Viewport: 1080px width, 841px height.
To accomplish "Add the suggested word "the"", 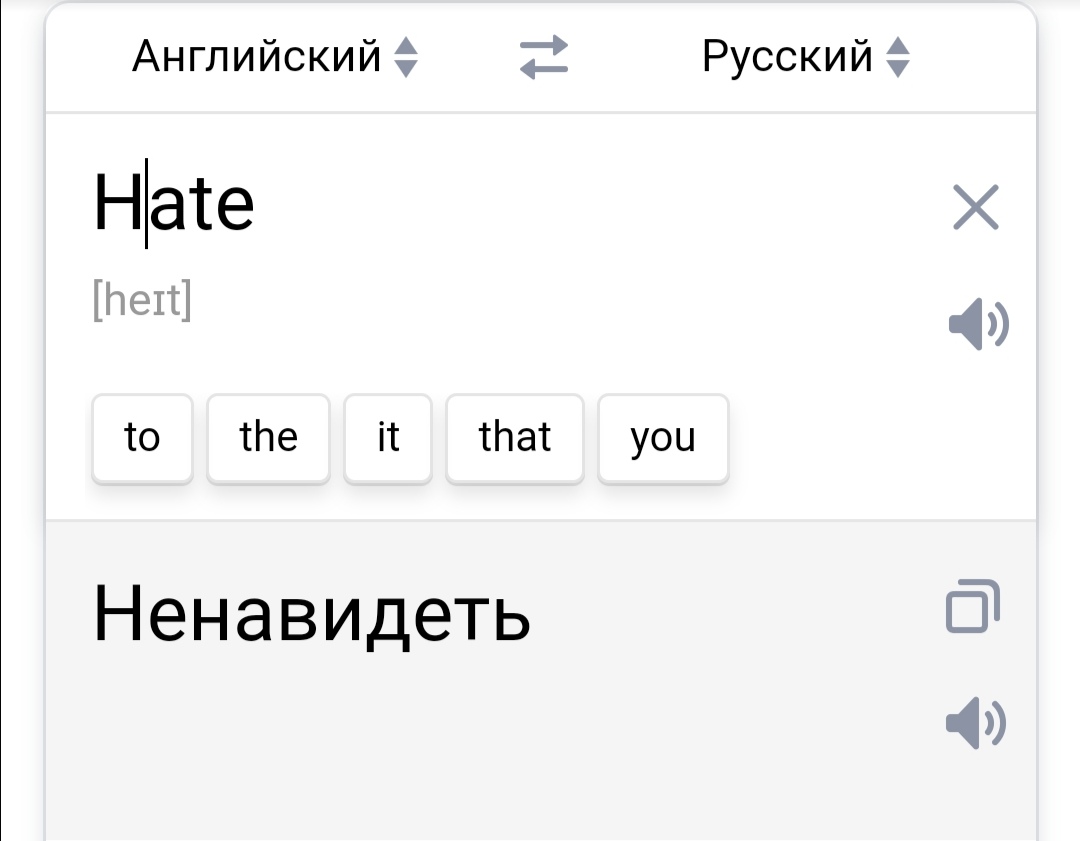I will [x=268, y=438].
